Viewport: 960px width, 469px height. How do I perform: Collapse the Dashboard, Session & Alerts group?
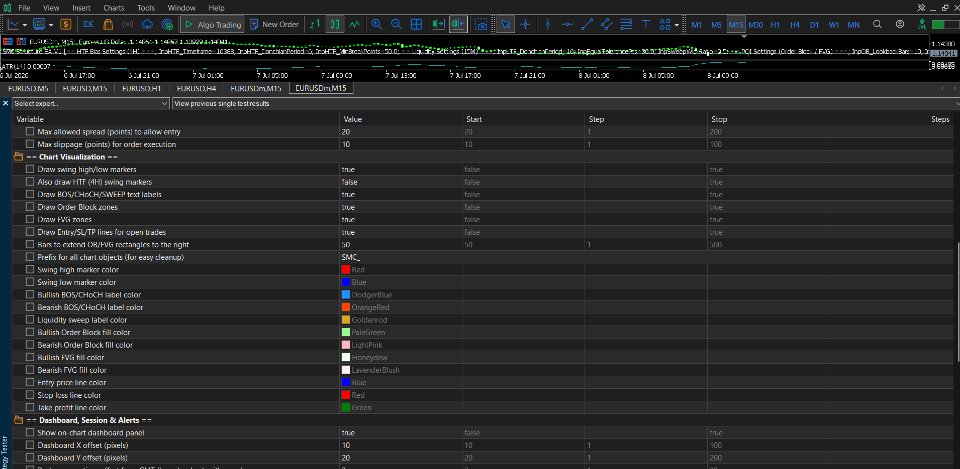pos(18,420)
